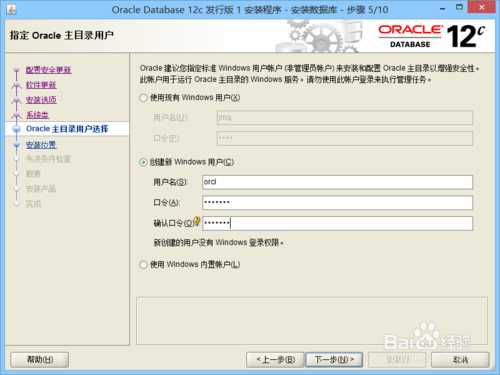
Task: Click the Java installer icon in the title bar
Action: pos(11,9)
